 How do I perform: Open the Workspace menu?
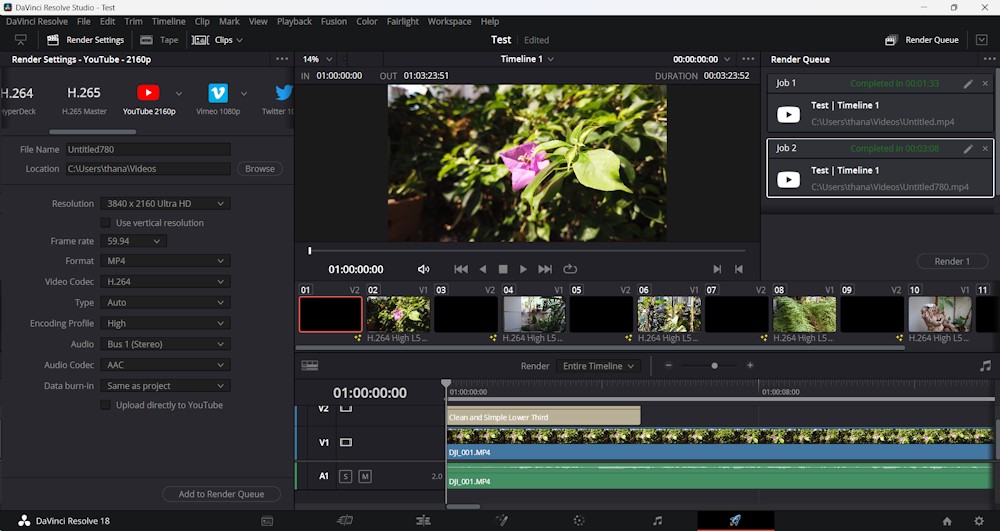(449, 21)
